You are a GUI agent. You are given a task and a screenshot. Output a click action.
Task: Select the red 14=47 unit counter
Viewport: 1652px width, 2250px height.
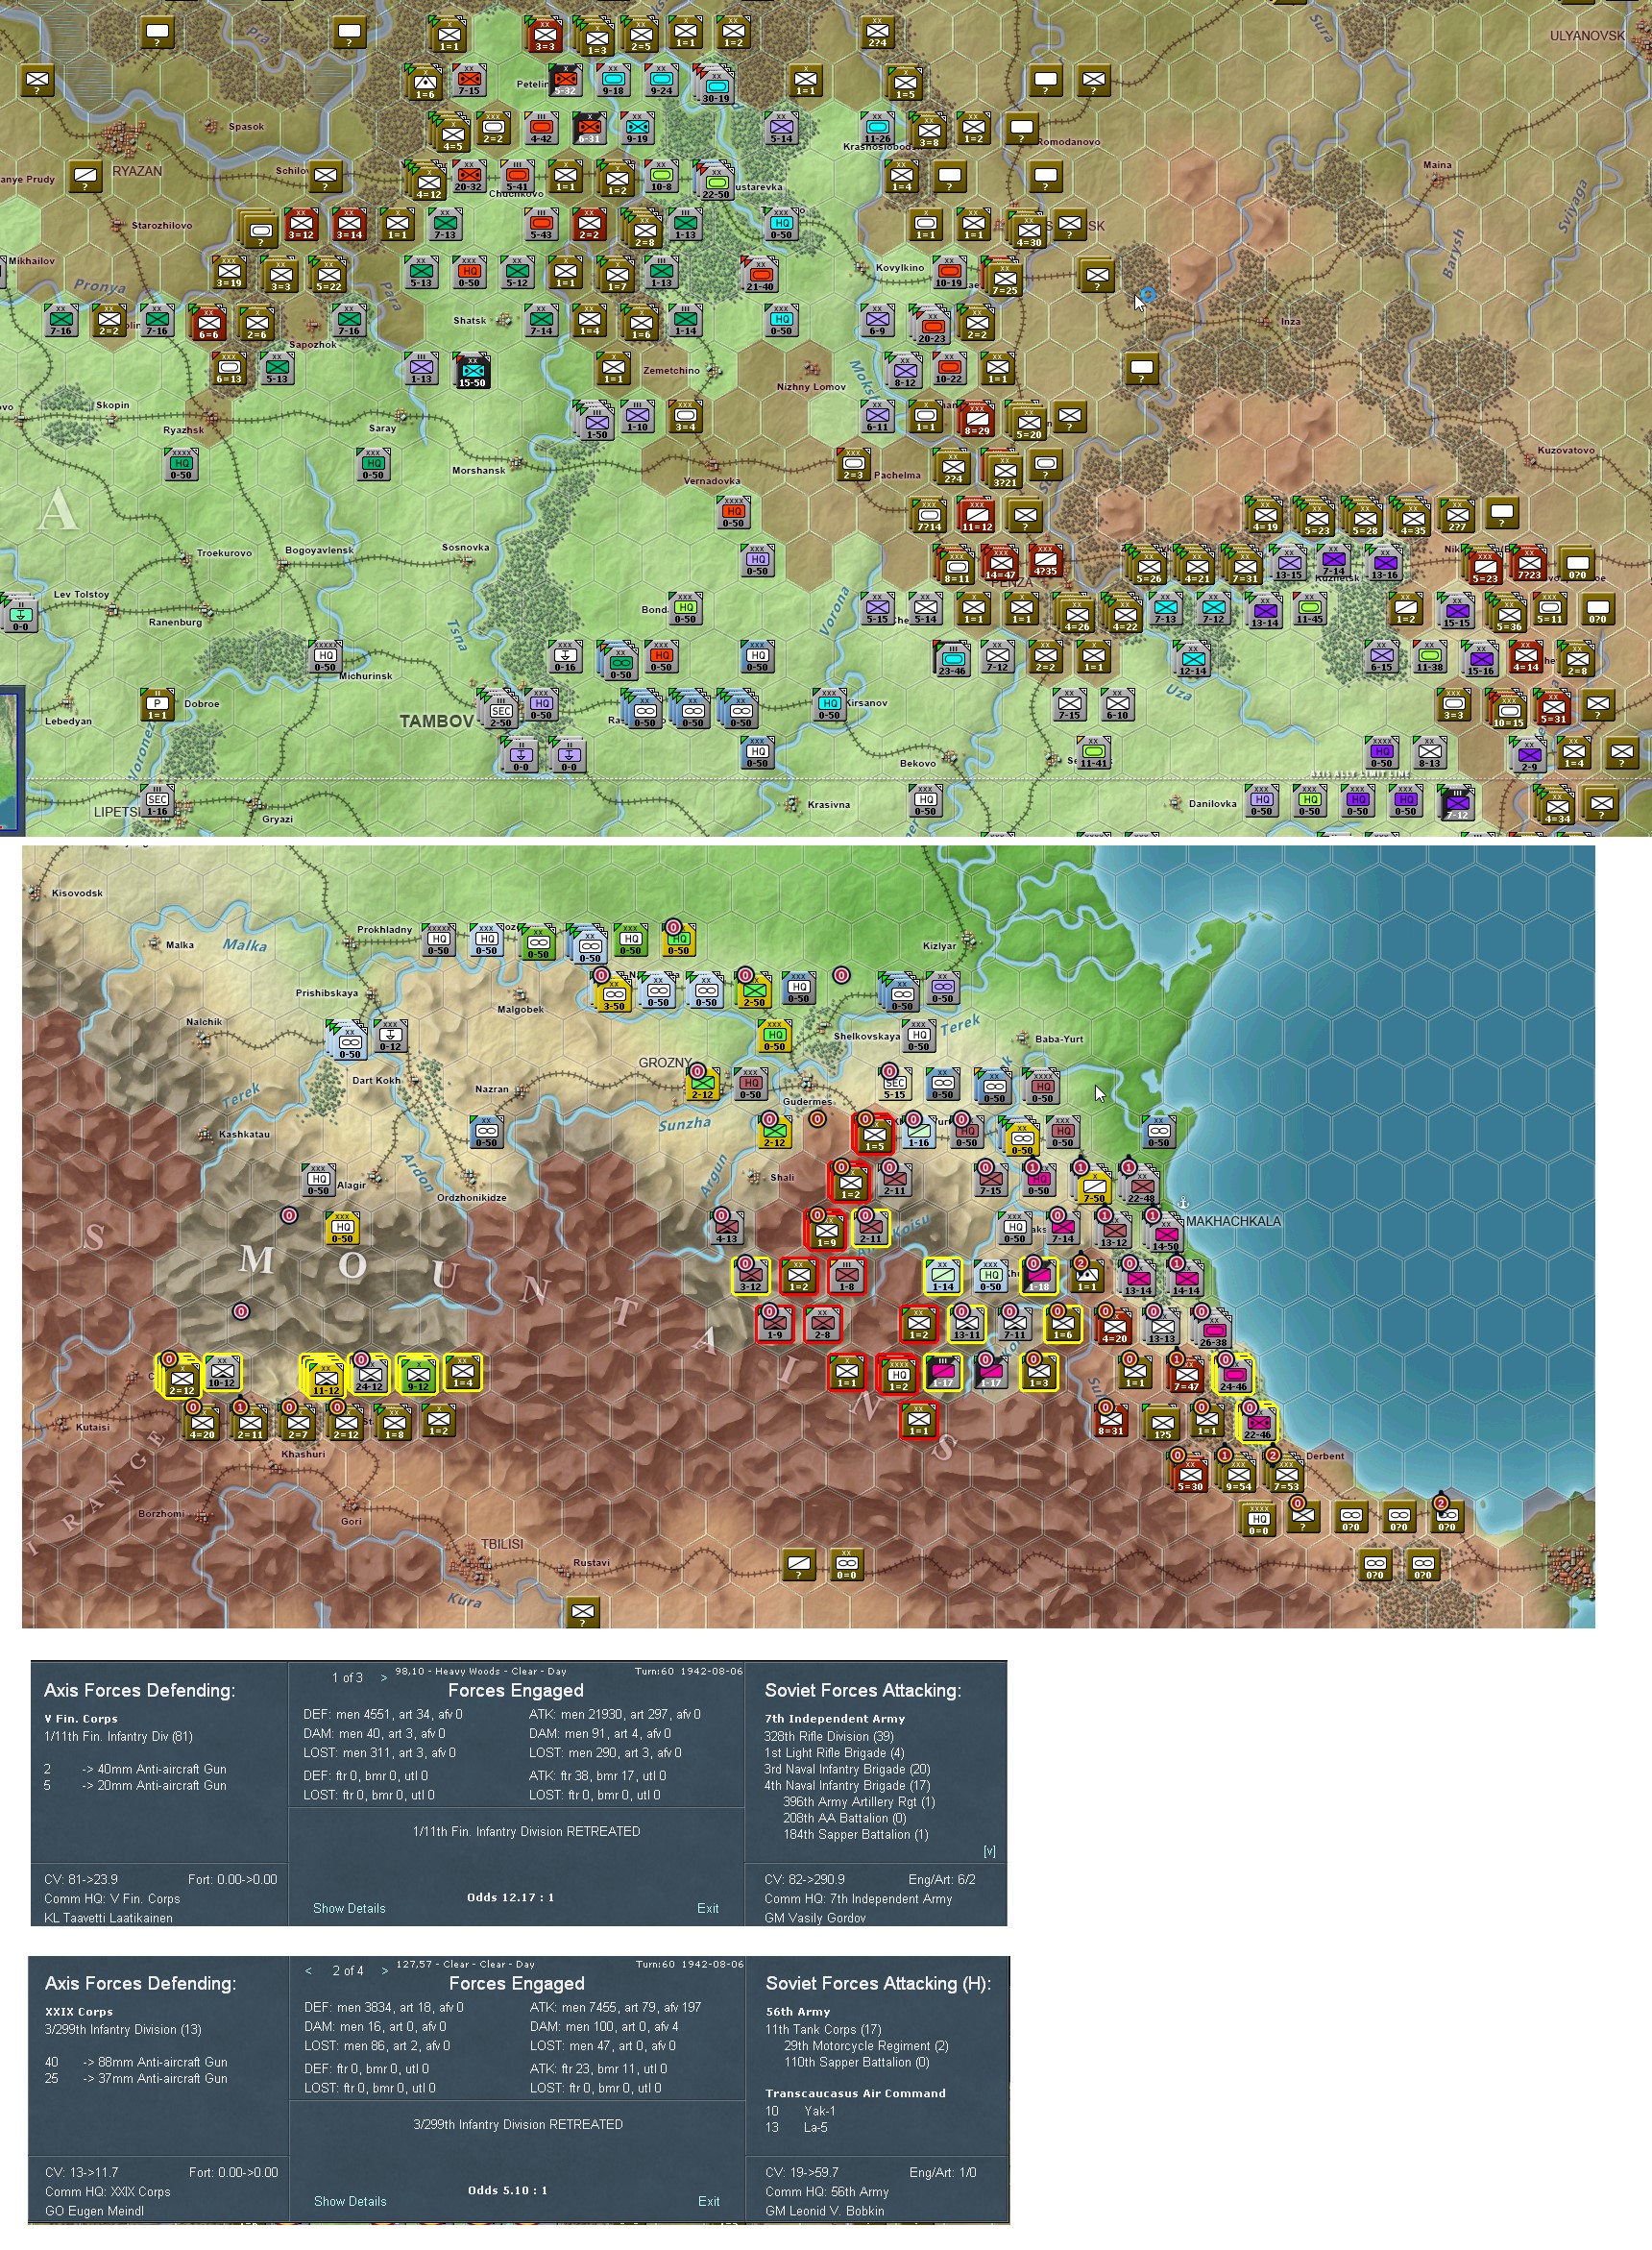tap(1000, 564)
